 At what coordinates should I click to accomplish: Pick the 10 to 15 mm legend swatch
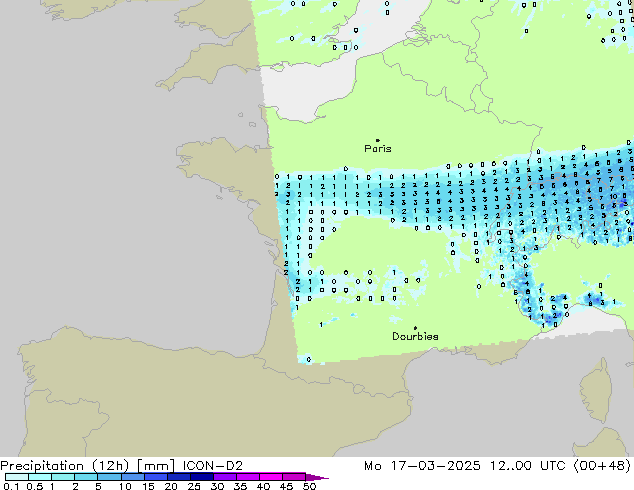pyautogui.click(x=134, y=478)
